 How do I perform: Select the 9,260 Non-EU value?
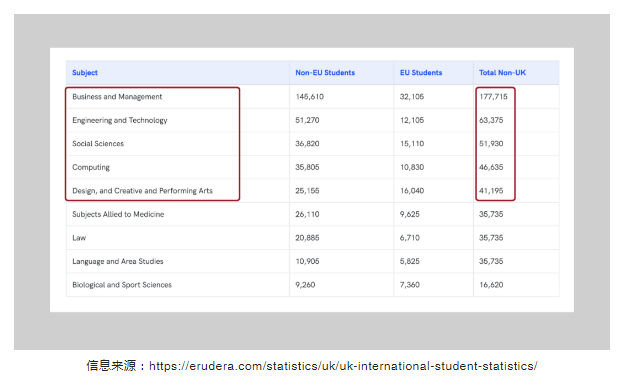[x=305, y=285]
